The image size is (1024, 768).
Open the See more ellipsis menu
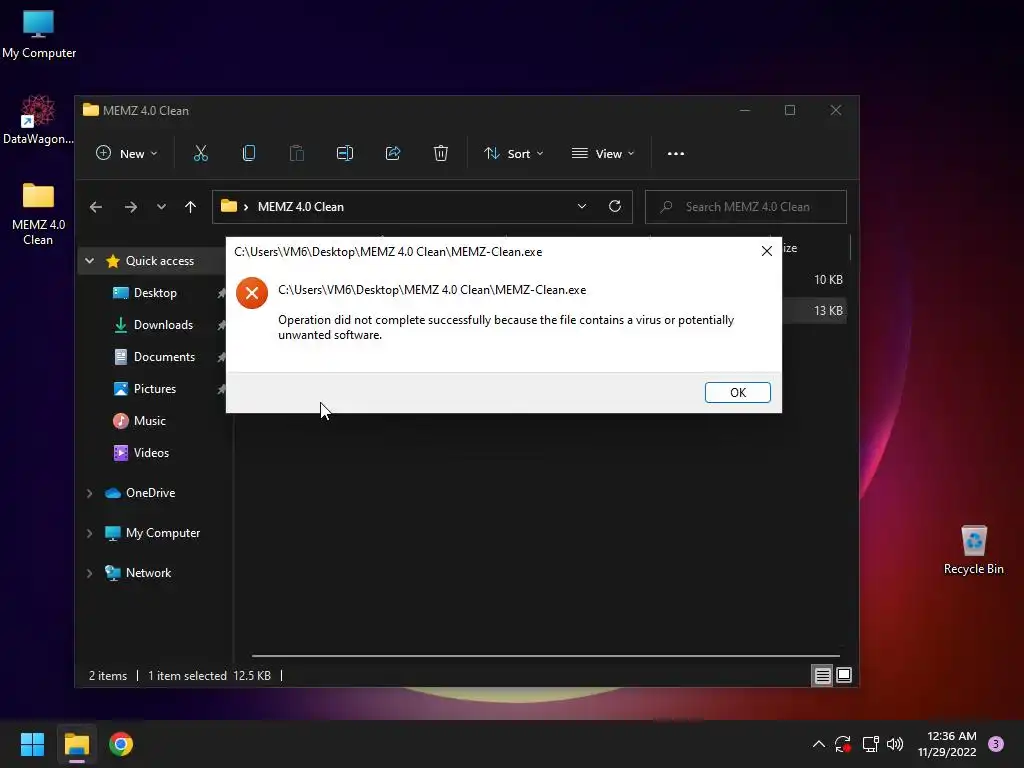point(676,153)
